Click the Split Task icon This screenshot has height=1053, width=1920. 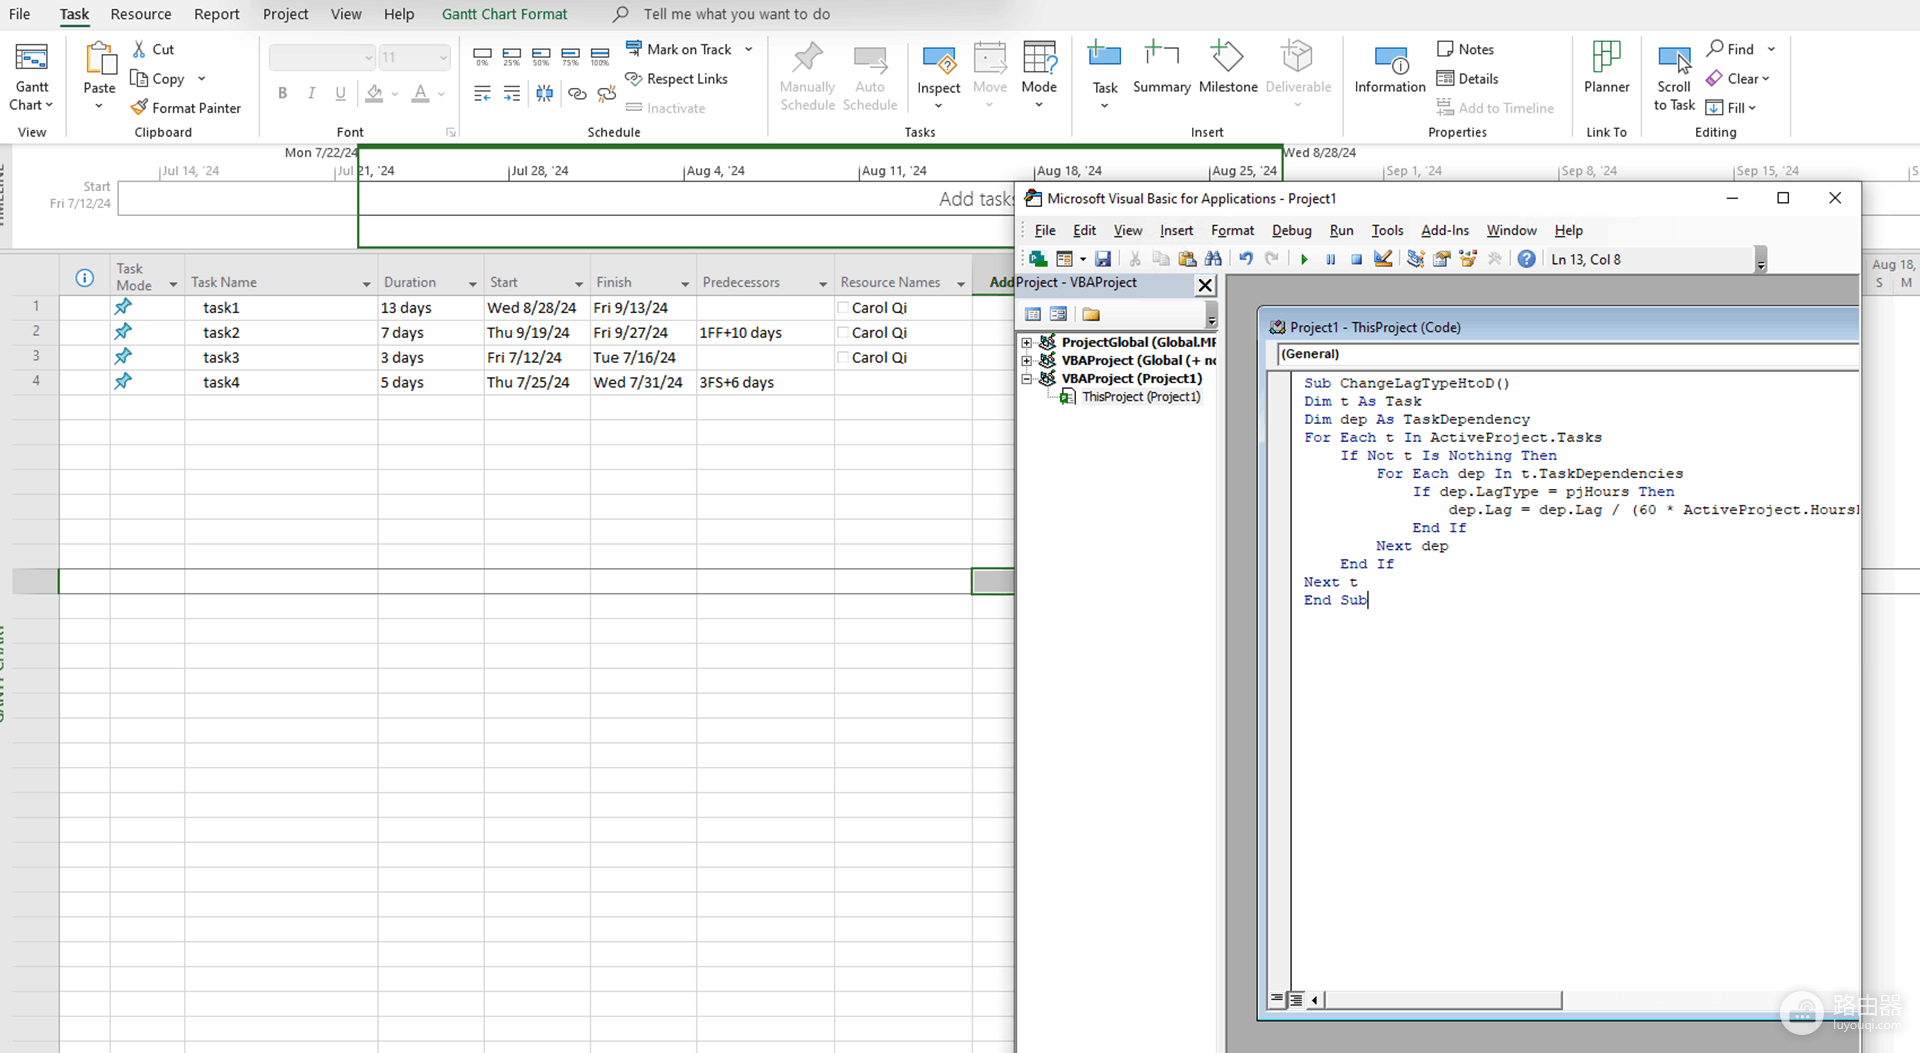click(544, 93)
